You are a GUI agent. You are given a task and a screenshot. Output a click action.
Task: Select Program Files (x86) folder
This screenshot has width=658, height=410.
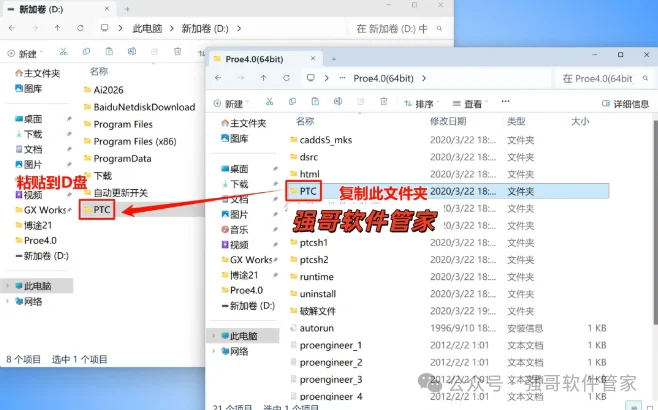(x=130, y=141)
